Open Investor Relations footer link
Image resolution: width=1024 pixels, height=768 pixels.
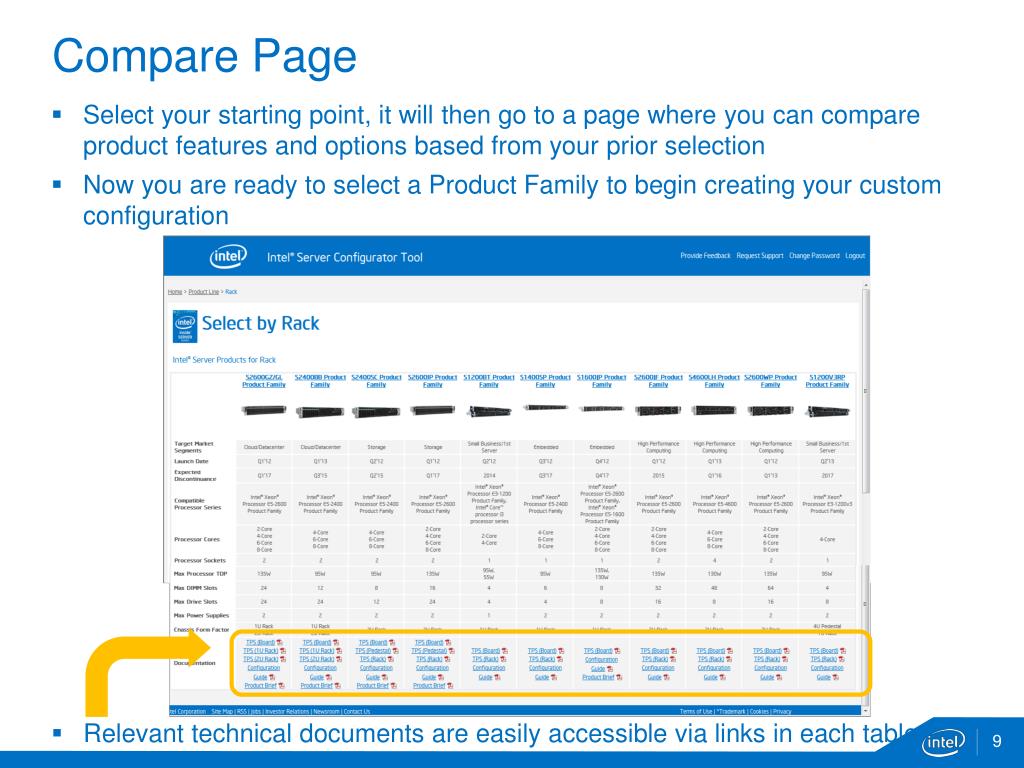tap(287, 711)
